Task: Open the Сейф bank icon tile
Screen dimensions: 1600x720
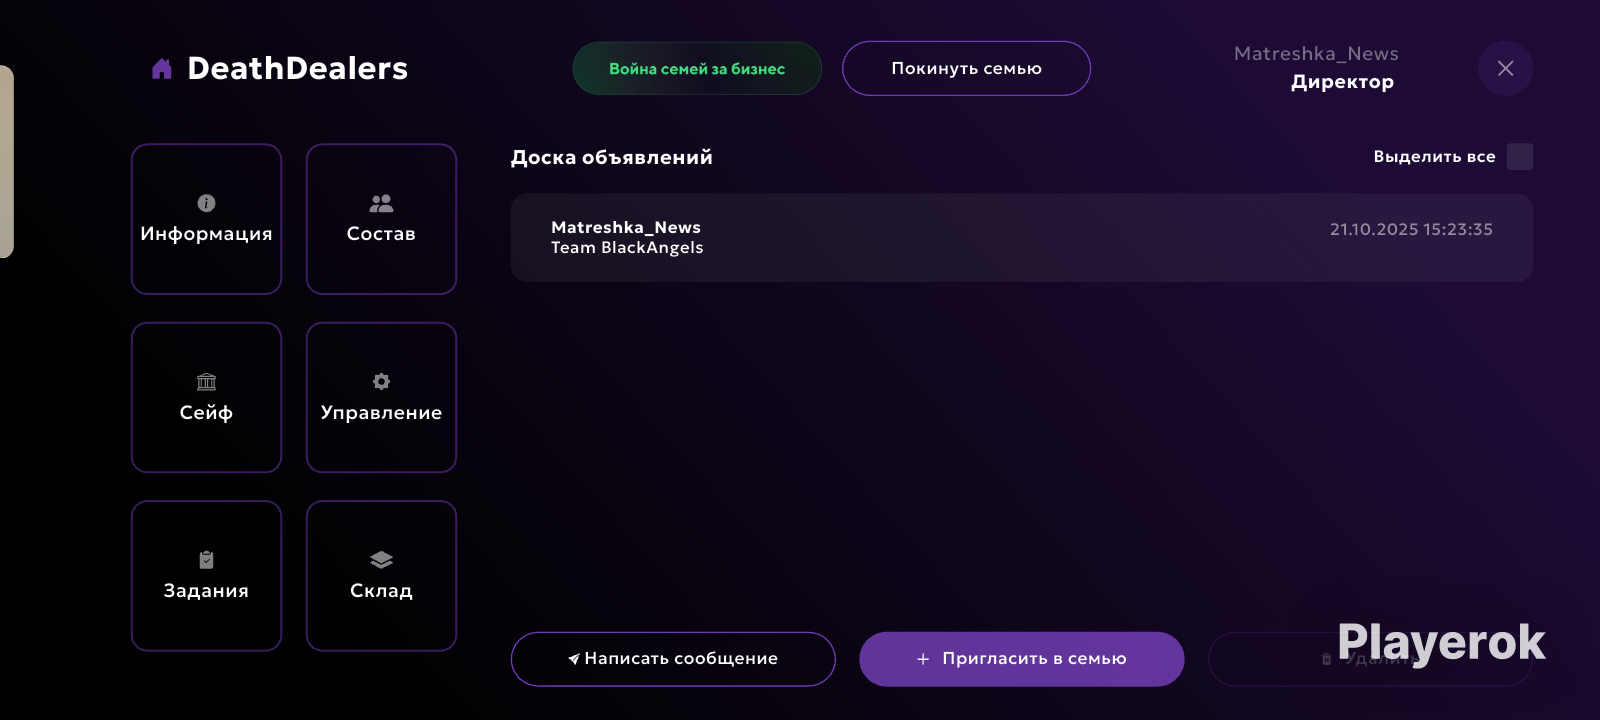Action: [206, 397]
